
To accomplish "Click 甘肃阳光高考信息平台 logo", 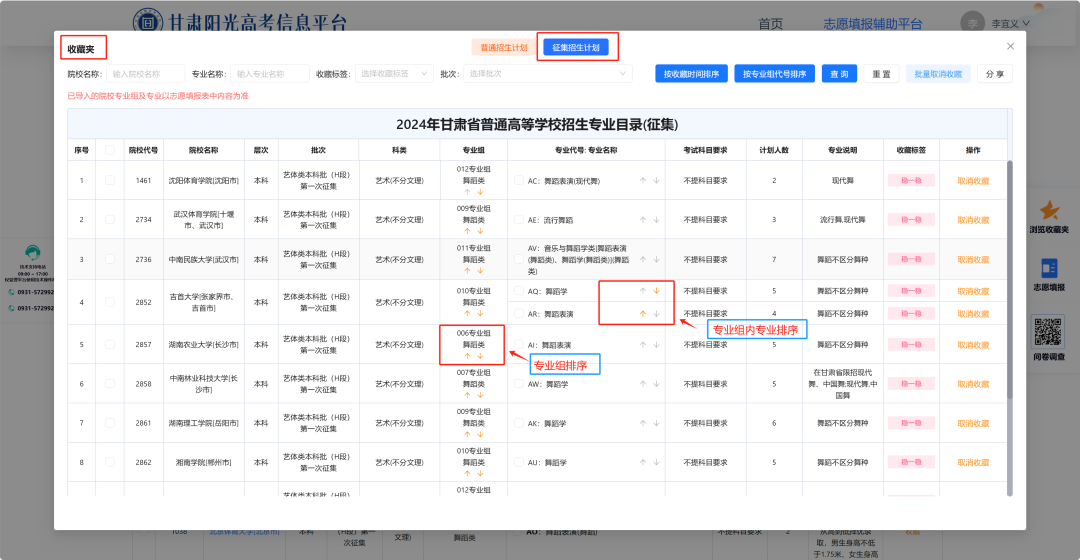I will tap(240, 21).
